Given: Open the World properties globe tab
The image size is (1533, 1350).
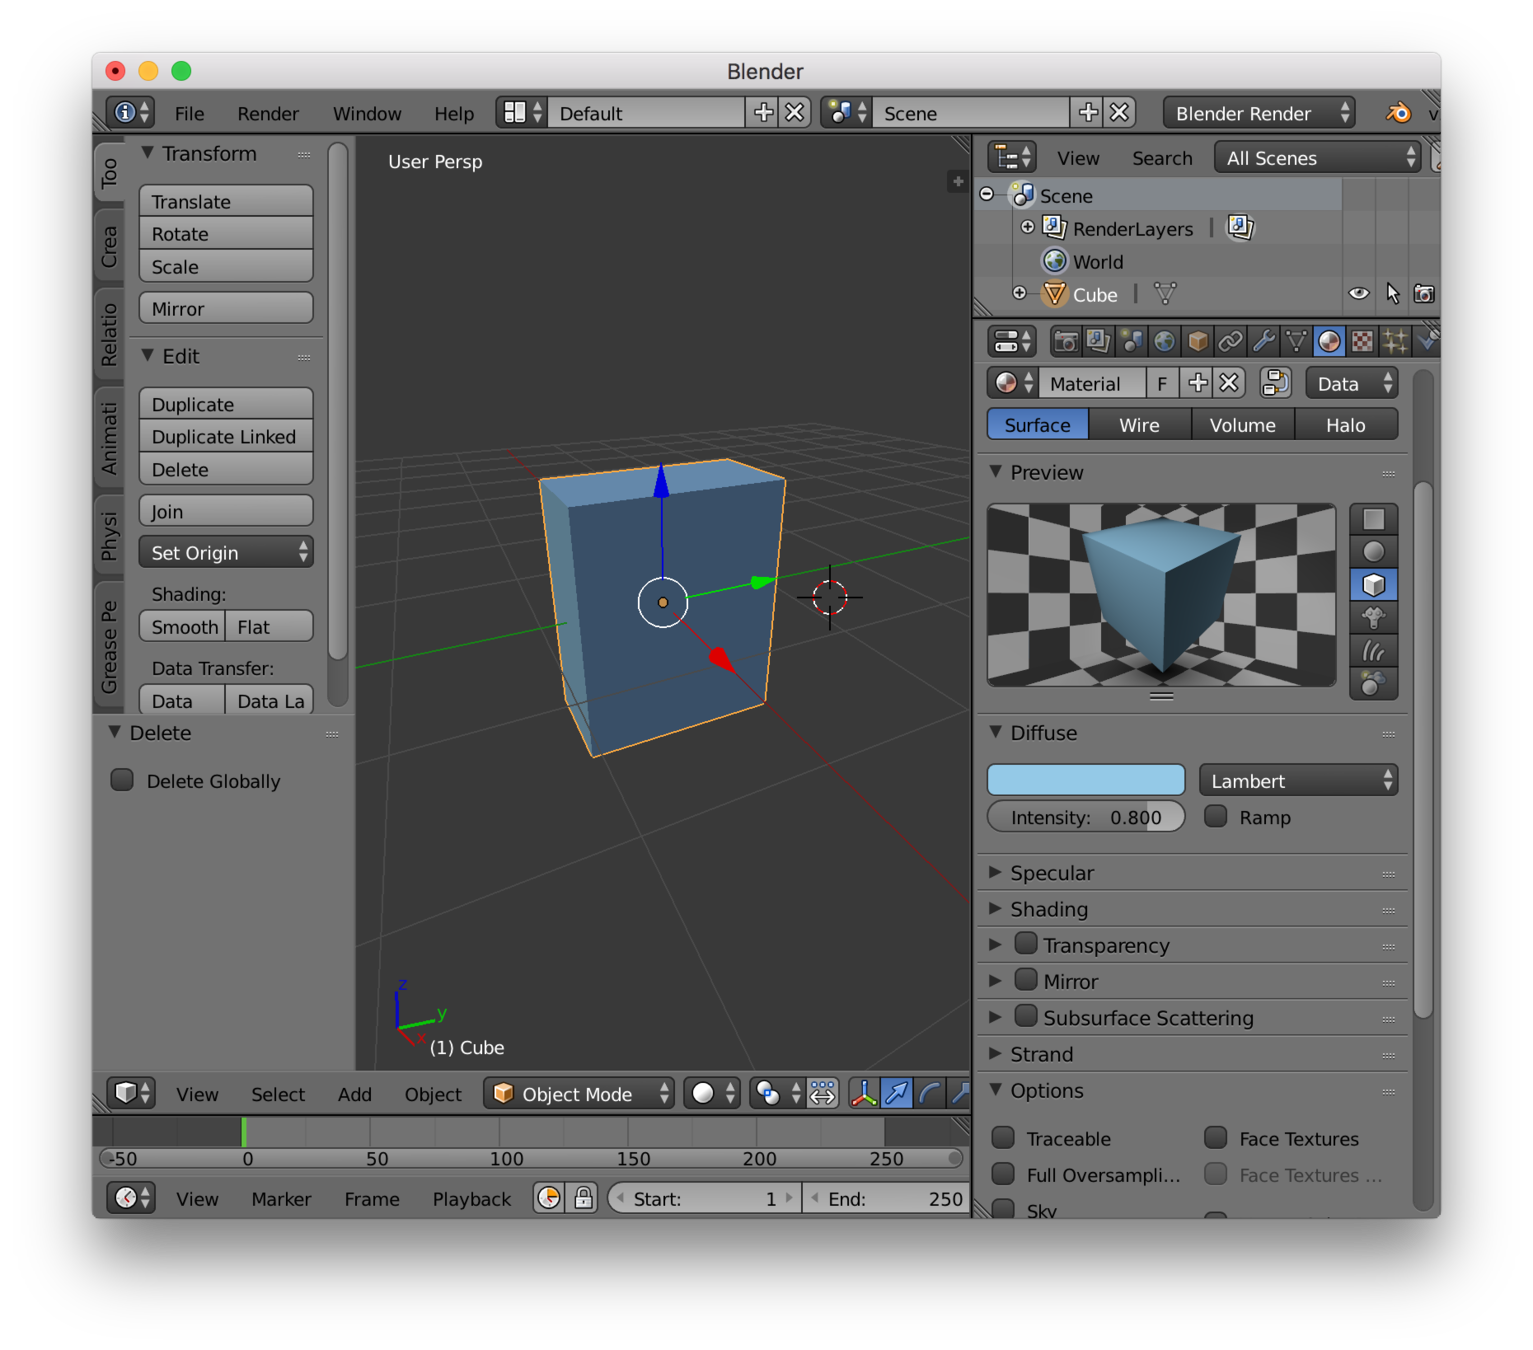Looking at the screenshot, I should click(x=1165, y=342).
